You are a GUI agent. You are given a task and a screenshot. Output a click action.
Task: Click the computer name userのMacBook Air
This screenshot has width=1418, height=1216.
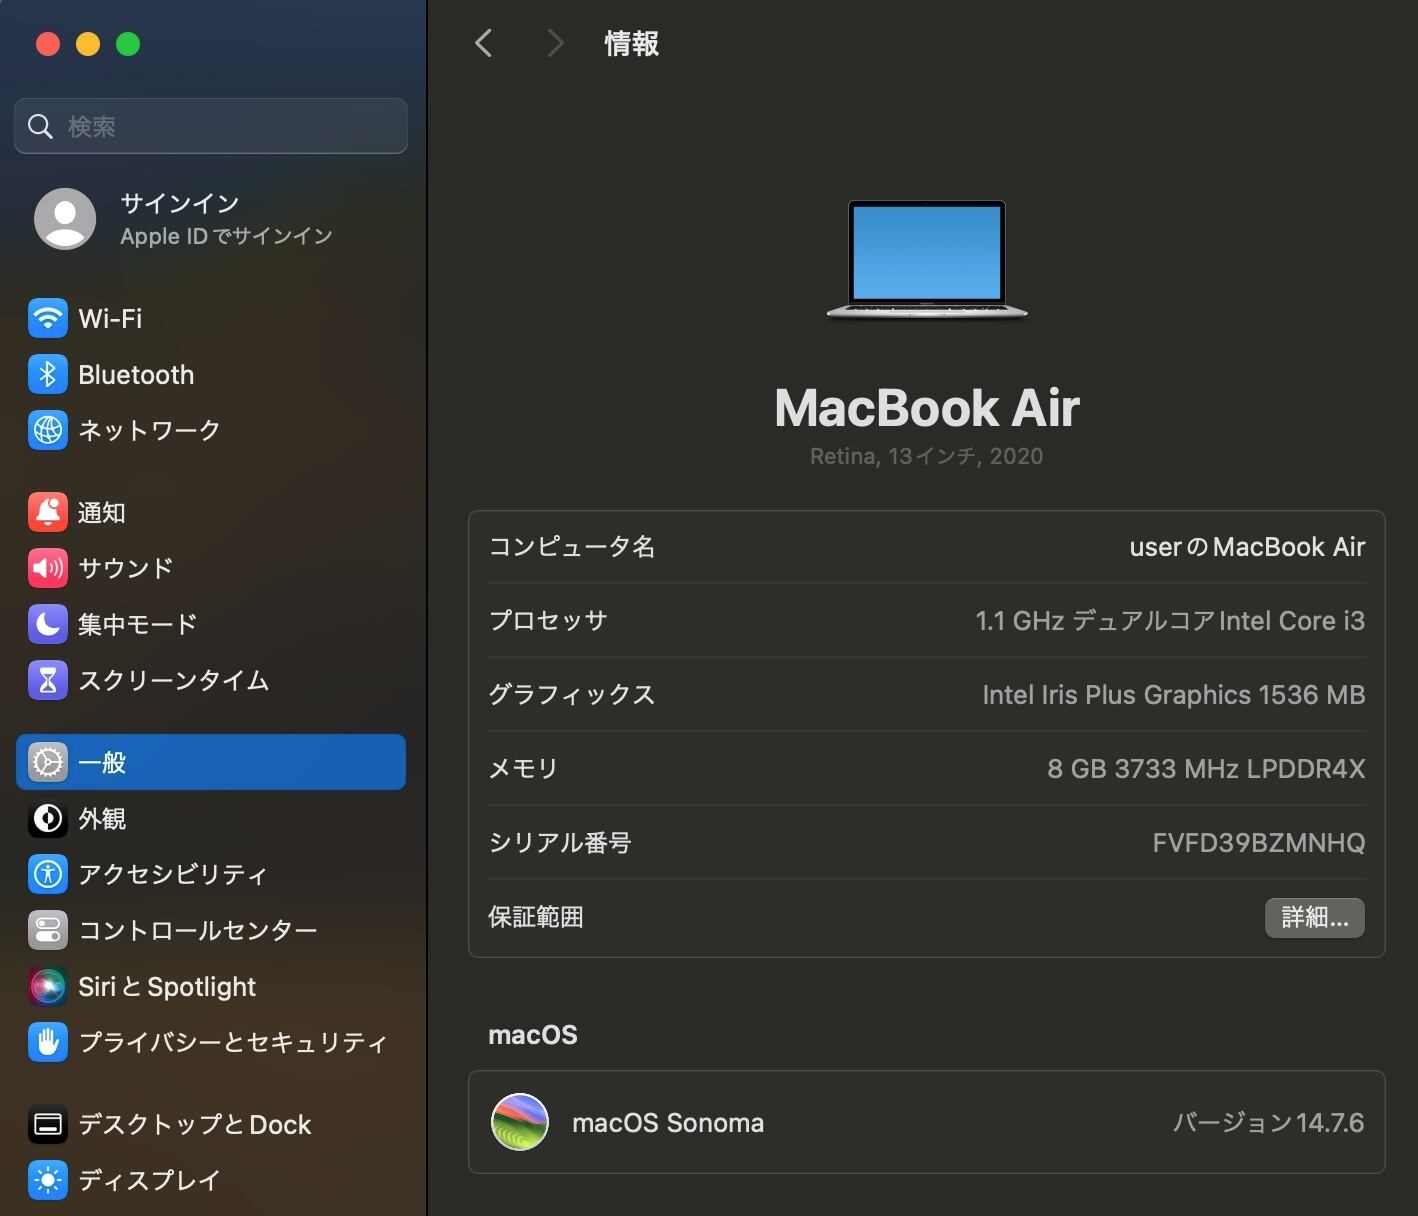pyautogui.click(x=1247, y=547)
